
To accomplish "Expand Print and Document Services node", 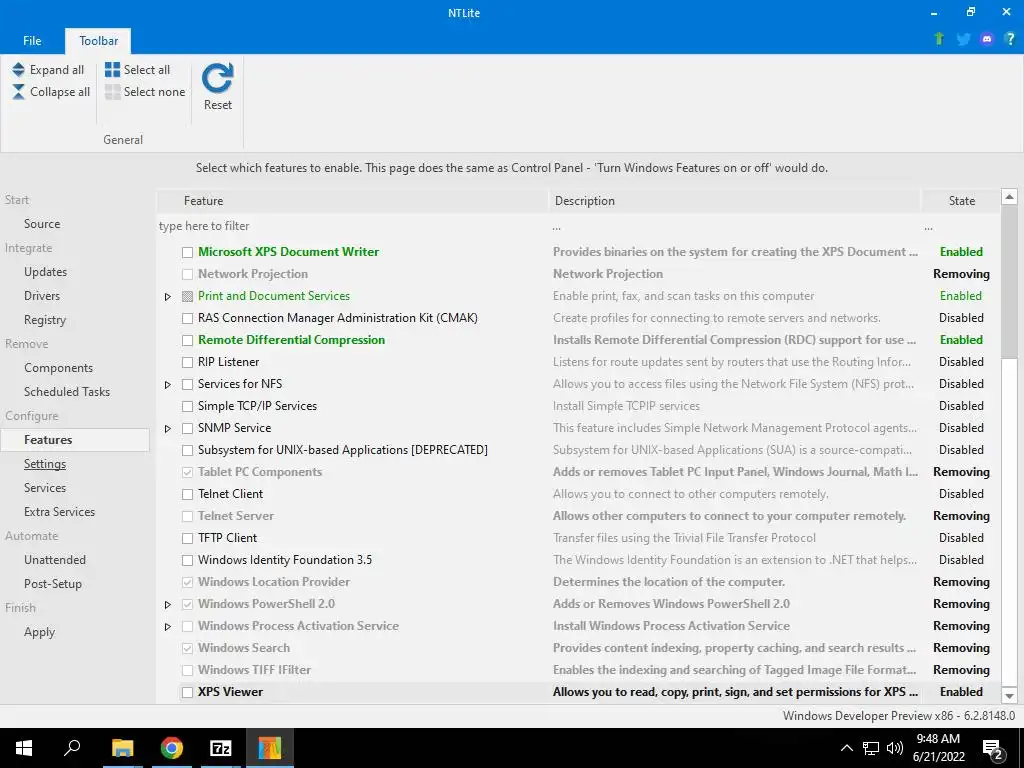I will (168, 296).
